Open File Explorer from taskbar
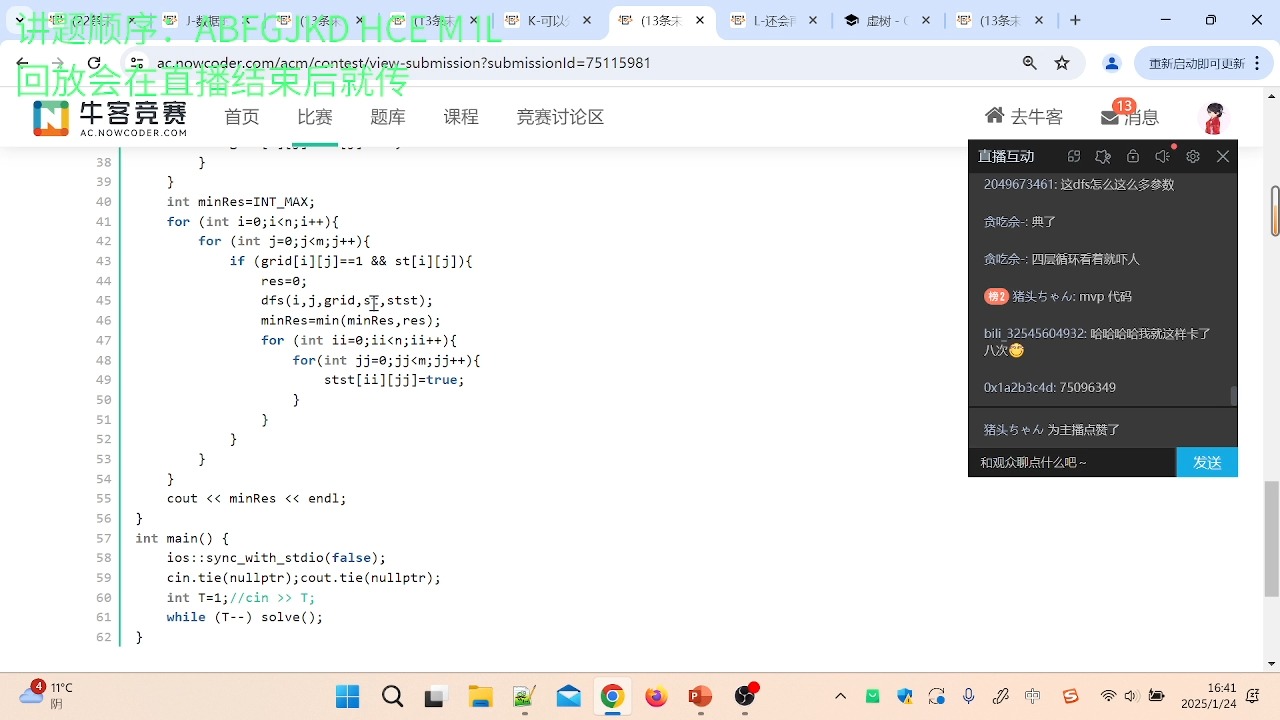Viewport: 1280px width, 720px height. point(480,697)
